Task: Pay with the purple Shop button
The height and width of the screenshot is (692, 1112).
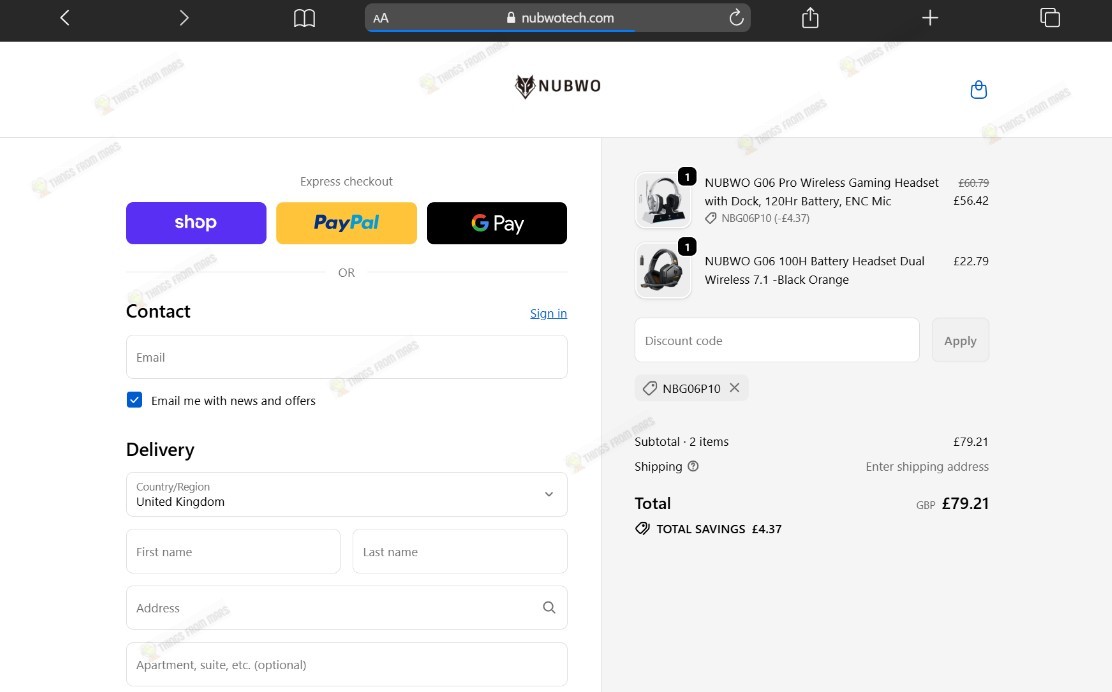Action: point(196,223)
